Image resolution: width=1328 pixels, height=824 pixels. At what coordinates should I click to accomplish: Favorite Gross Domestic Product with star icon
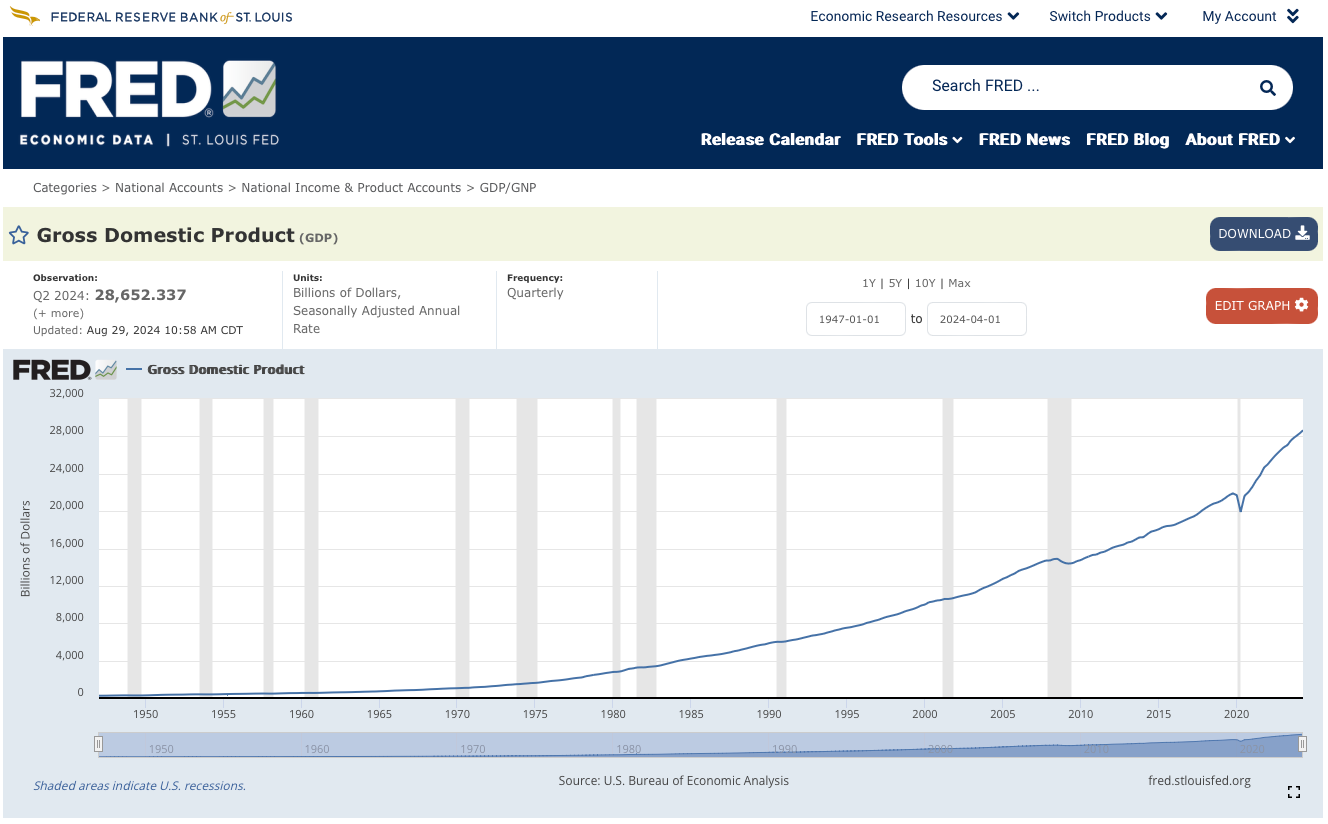coord(19,236)
